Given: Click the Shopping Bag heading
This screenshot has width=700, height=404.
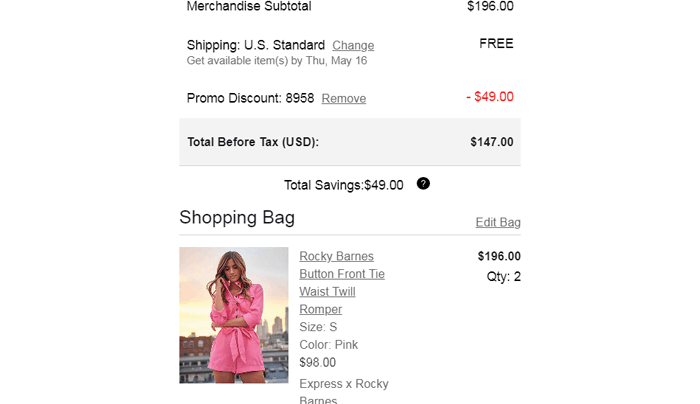Looking at the screenshot, I should [x=237, y=218].
